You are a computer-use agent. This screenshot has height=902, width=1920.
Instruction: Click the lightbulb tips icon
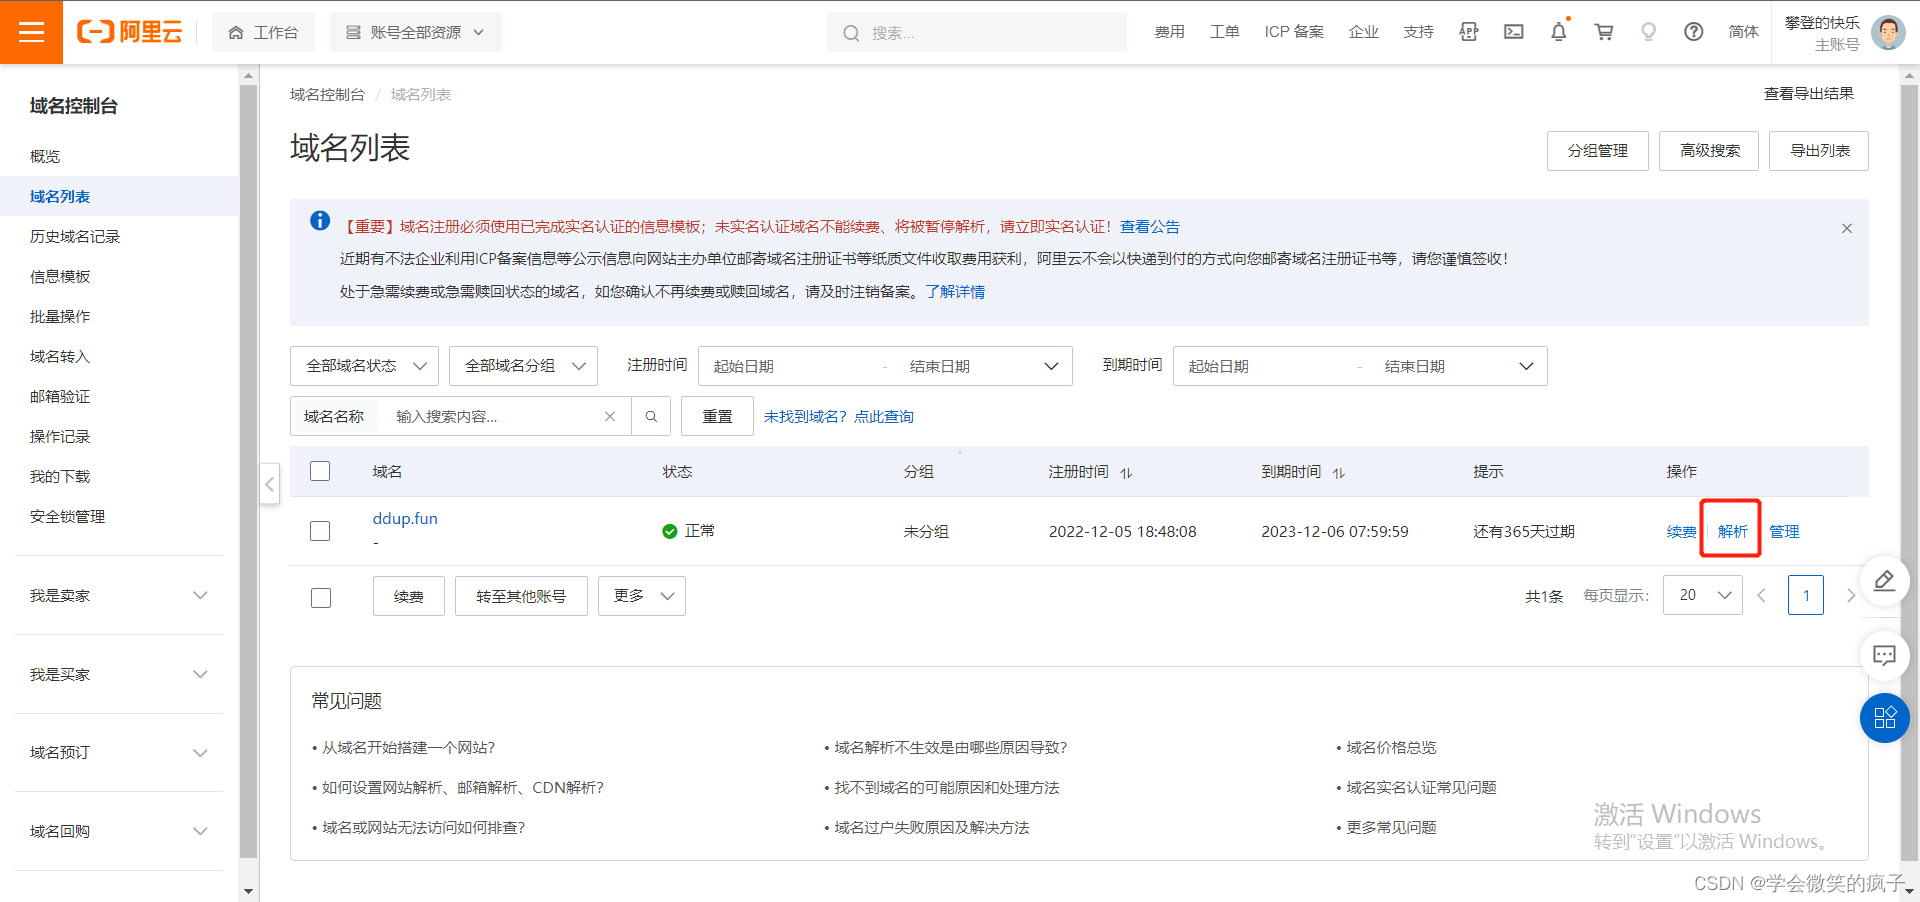1649,32
